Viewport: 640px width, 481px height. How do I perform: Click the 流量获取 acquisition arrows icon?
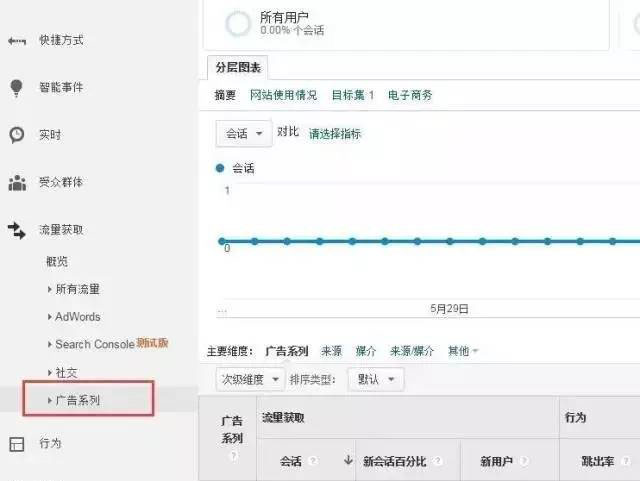pyautogui.click(x=16, y=230)
